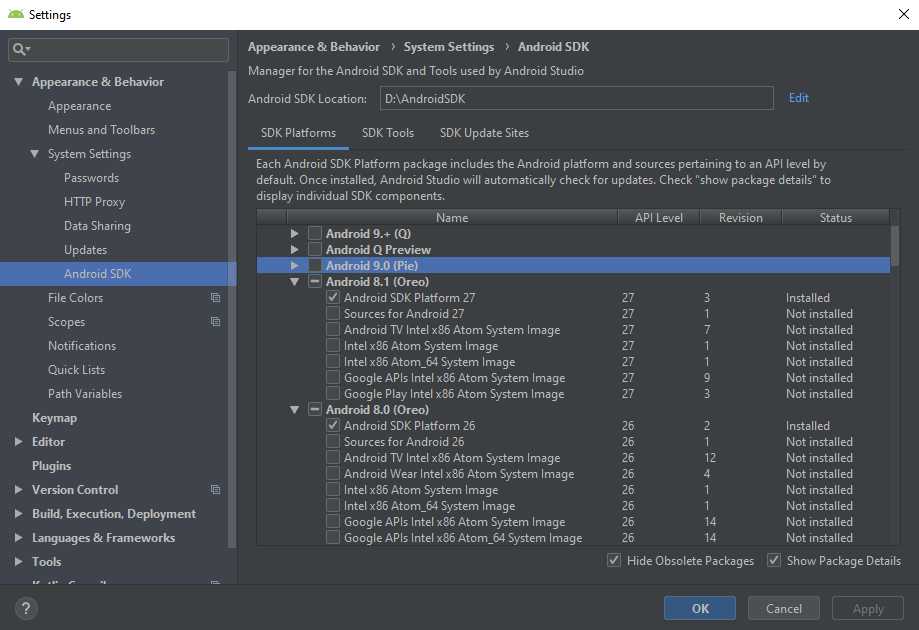
Task: Click the project-level icon beside Version Control
Action: click(216, 489)
